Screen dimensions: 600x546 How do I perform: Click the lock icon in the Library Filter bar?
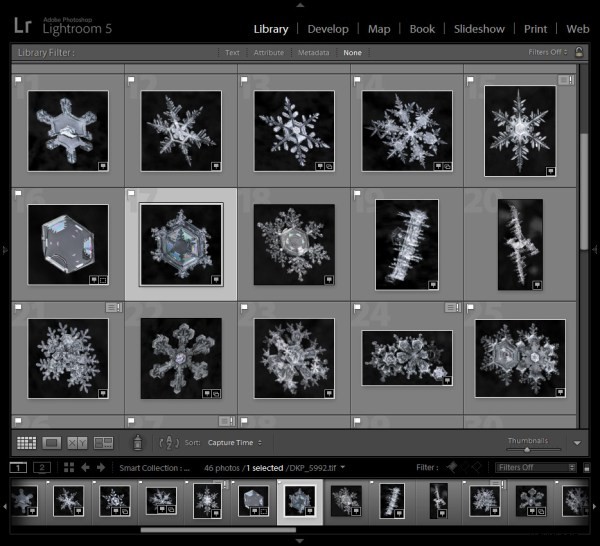coord(579,52)
